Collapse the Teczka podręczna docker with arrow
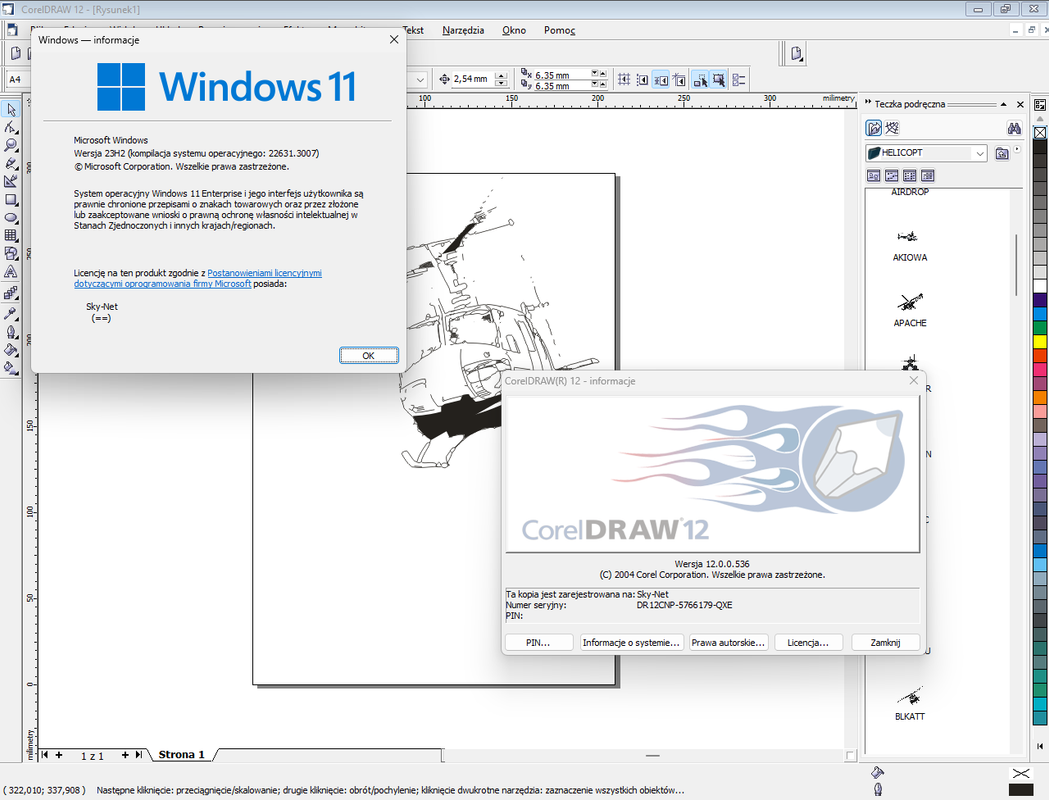 1004,104
